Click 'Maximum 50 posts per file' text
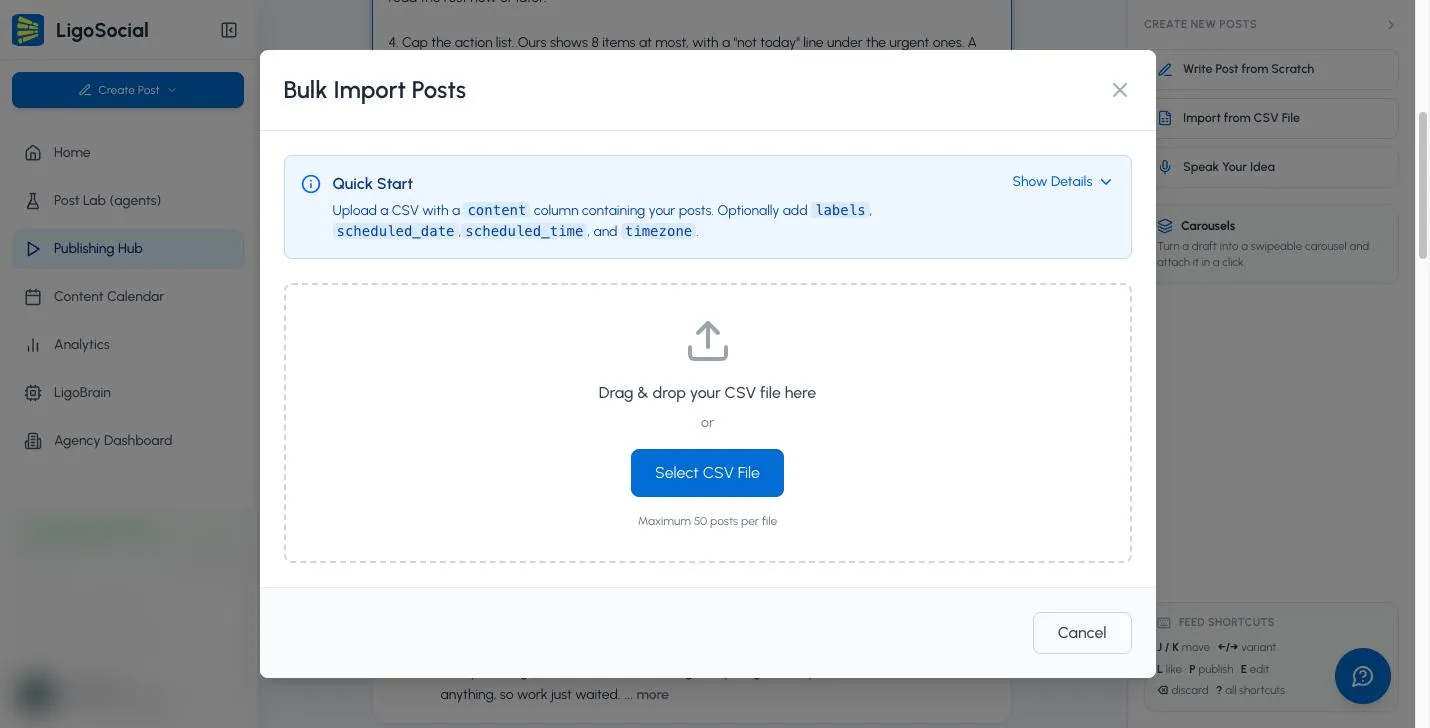Viewport: 1430px width, 728px height. 707,521
